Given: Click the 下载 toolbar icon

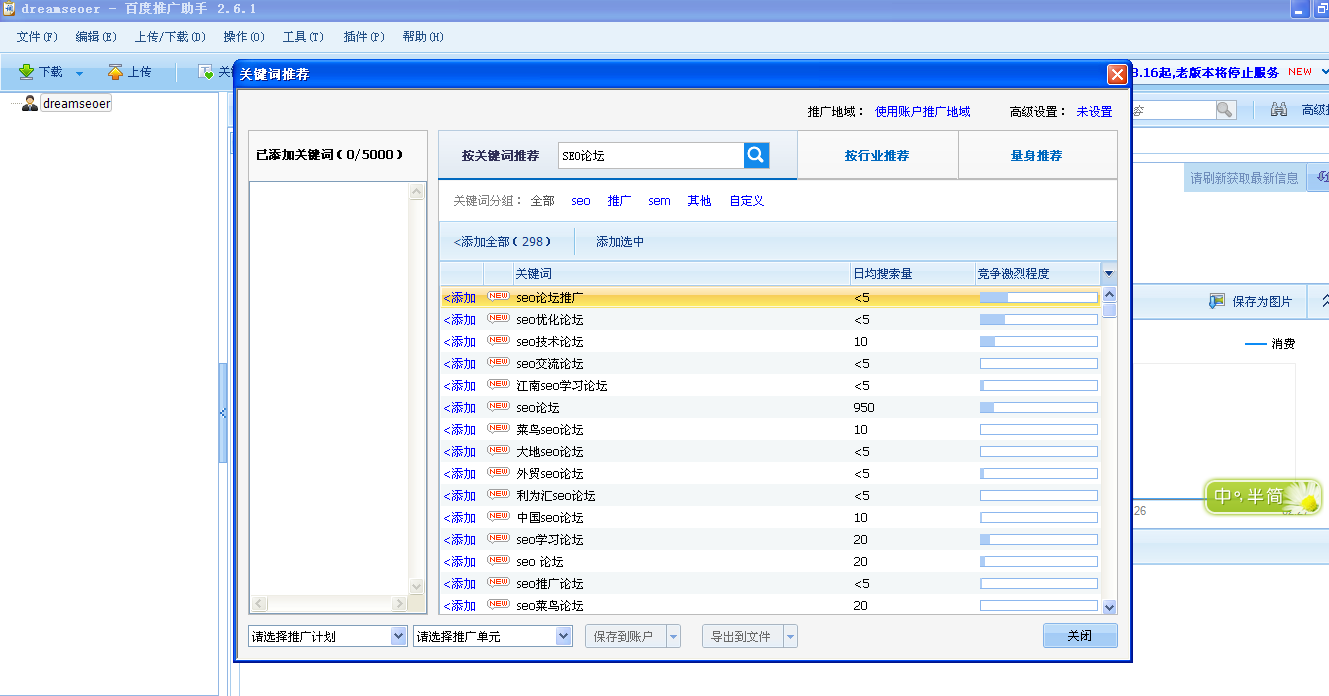Looking at the screenshot, I should [27, 72].
